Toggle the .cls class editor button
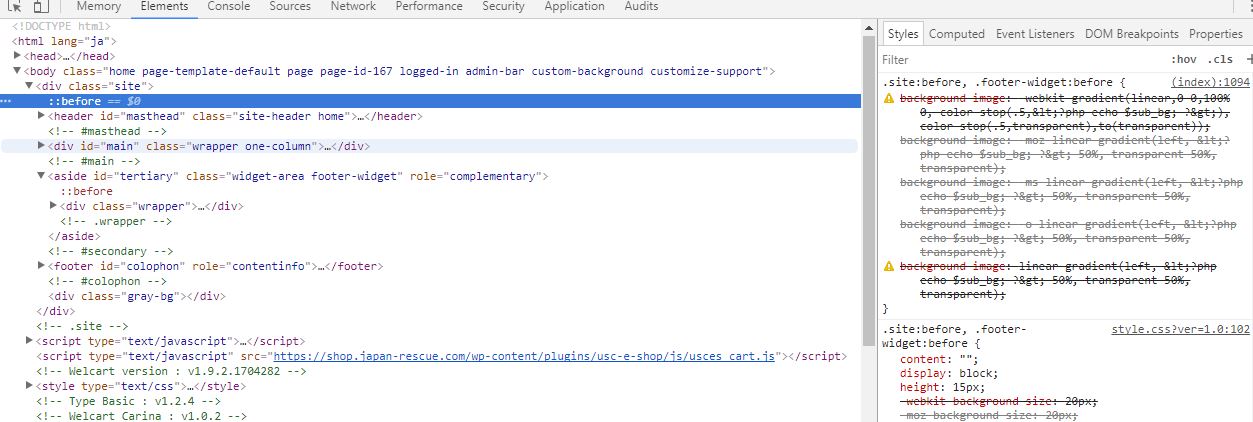The height and width of the screenshot is (422, 1253). (1220, 60)
